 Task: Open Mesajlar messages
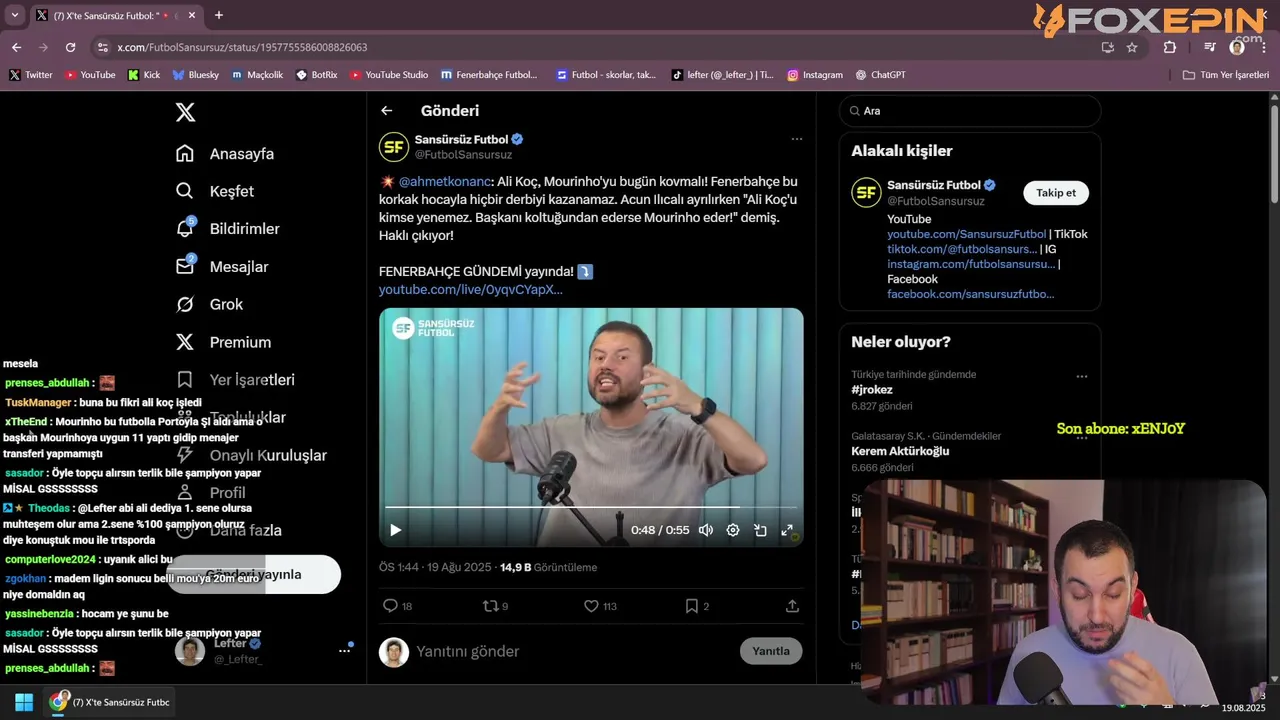pos(222,267)
